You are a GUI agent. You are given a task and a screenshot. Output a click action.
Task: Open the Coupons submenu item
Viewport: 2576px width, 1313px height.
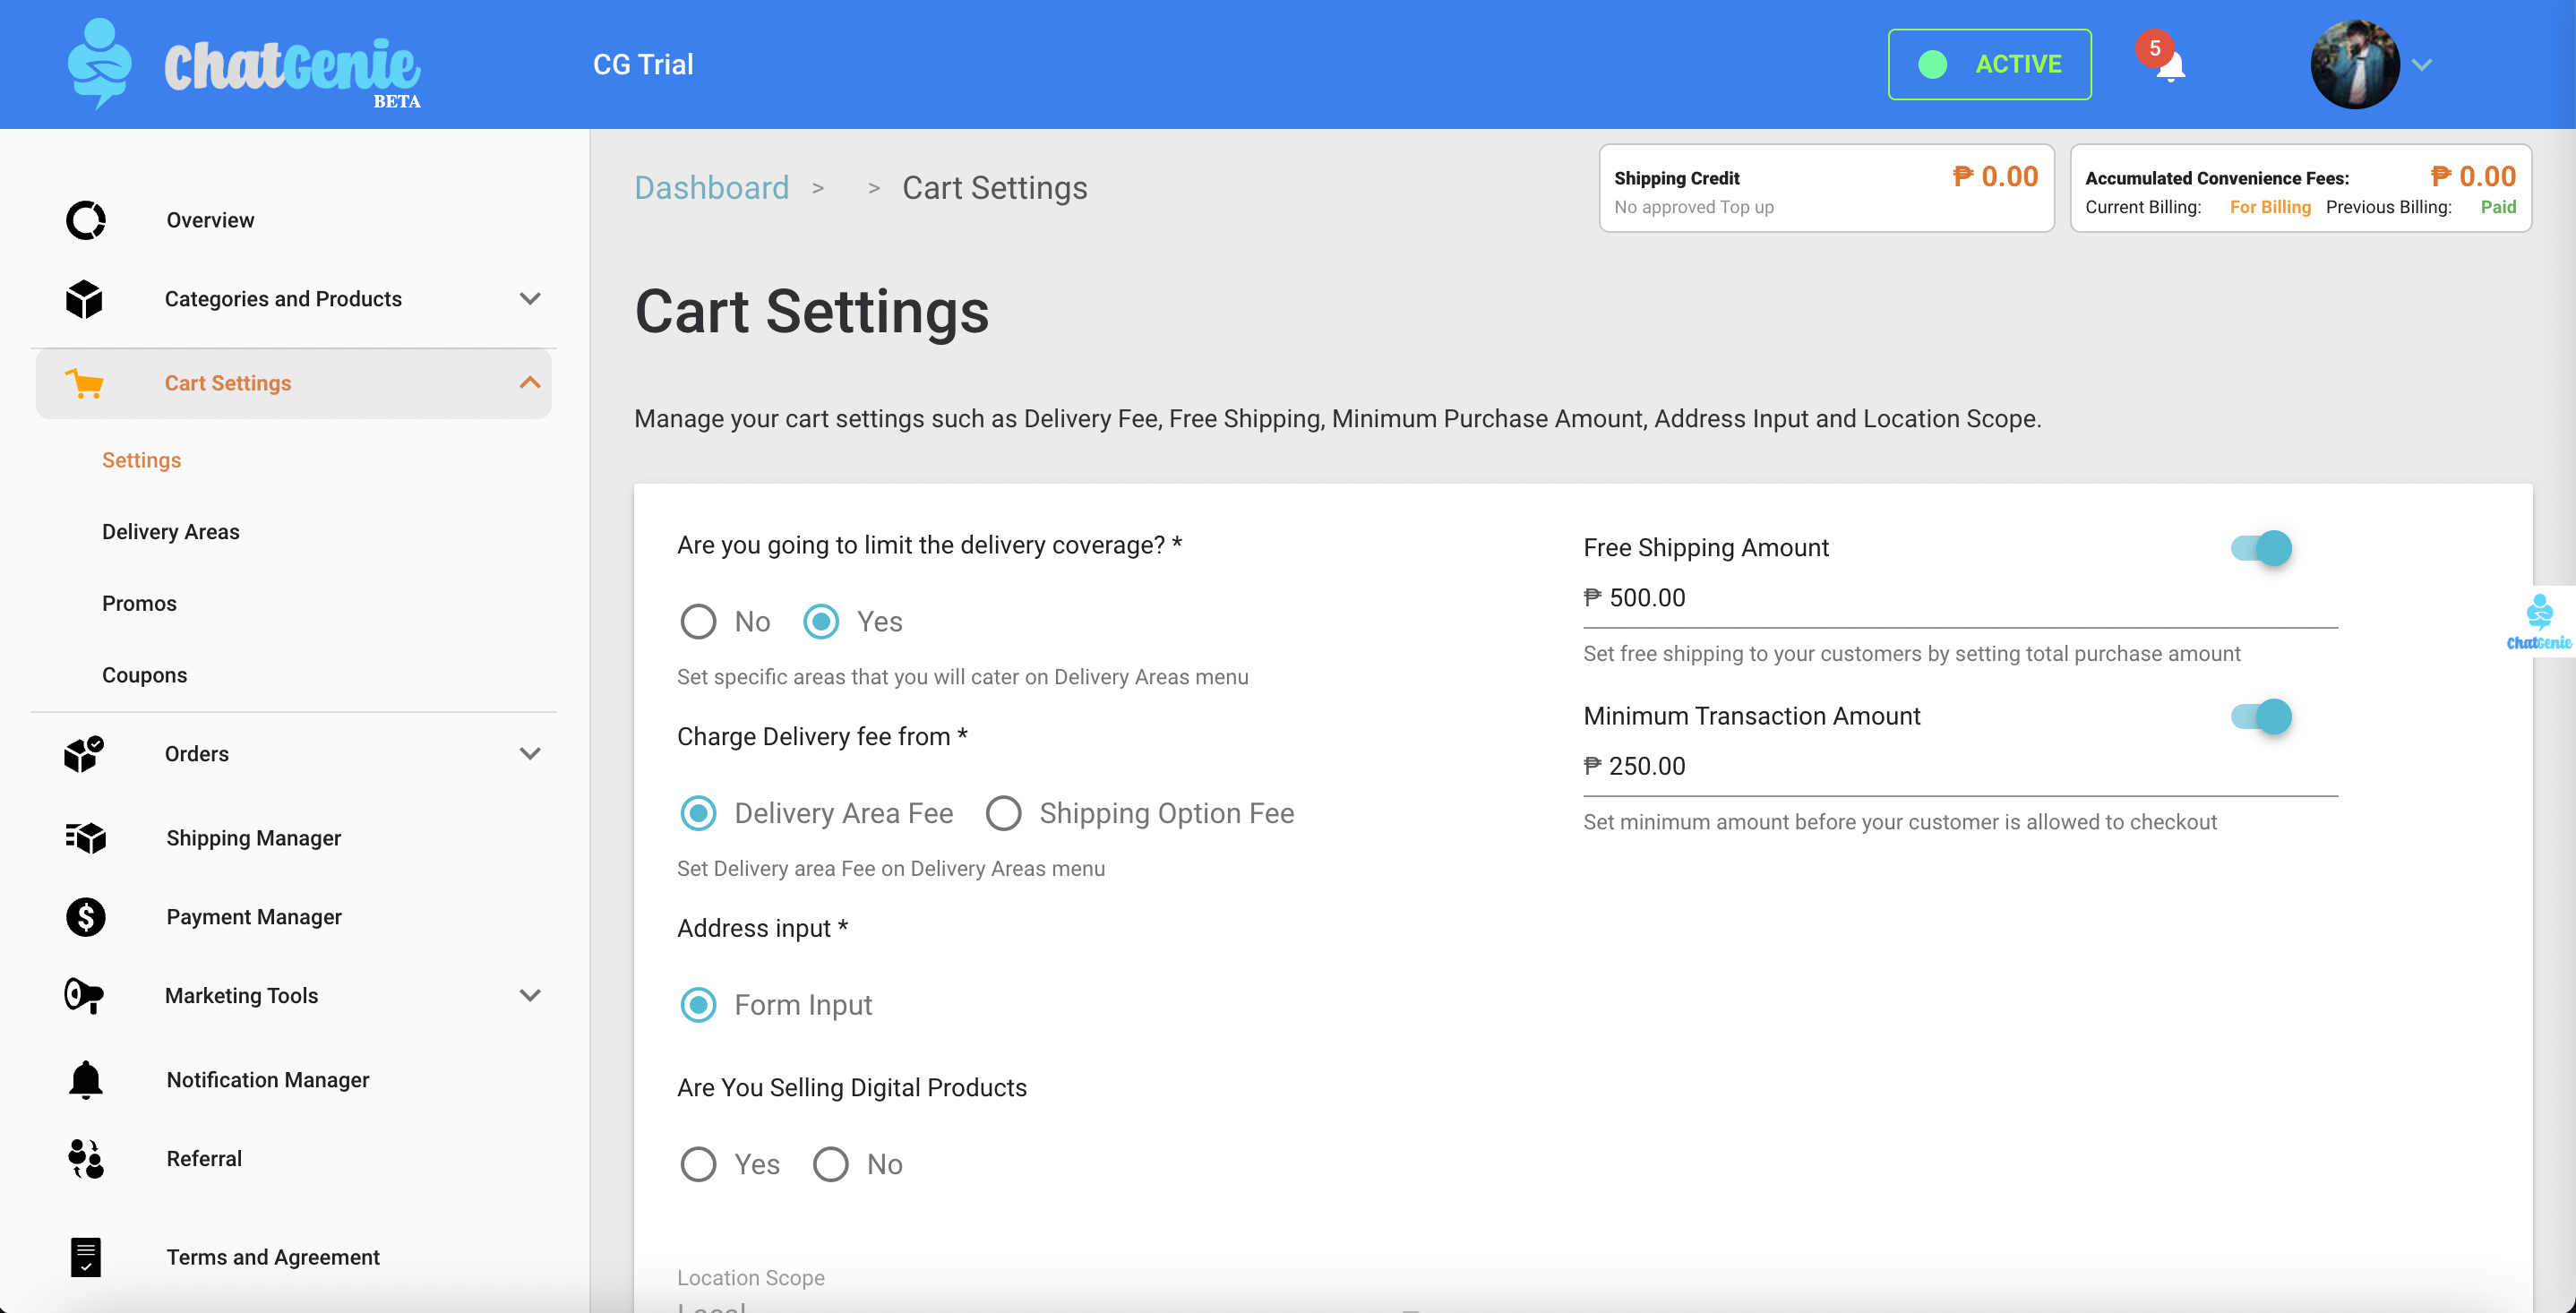click(144, 675)
